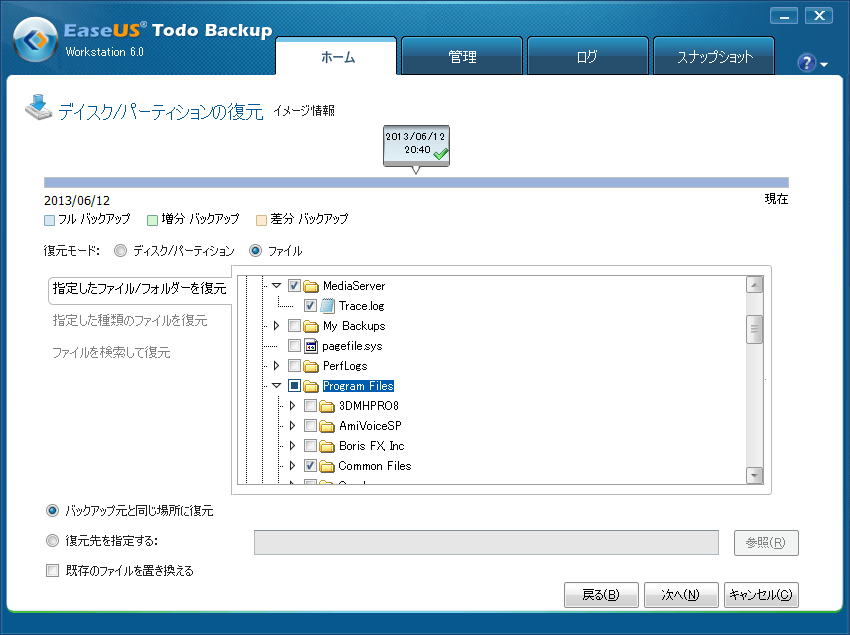The width and height of the screenshot is (850, 635).
Task: Select バックアップ元と同じ場所に復元 radio
Action: coord(53,510)
